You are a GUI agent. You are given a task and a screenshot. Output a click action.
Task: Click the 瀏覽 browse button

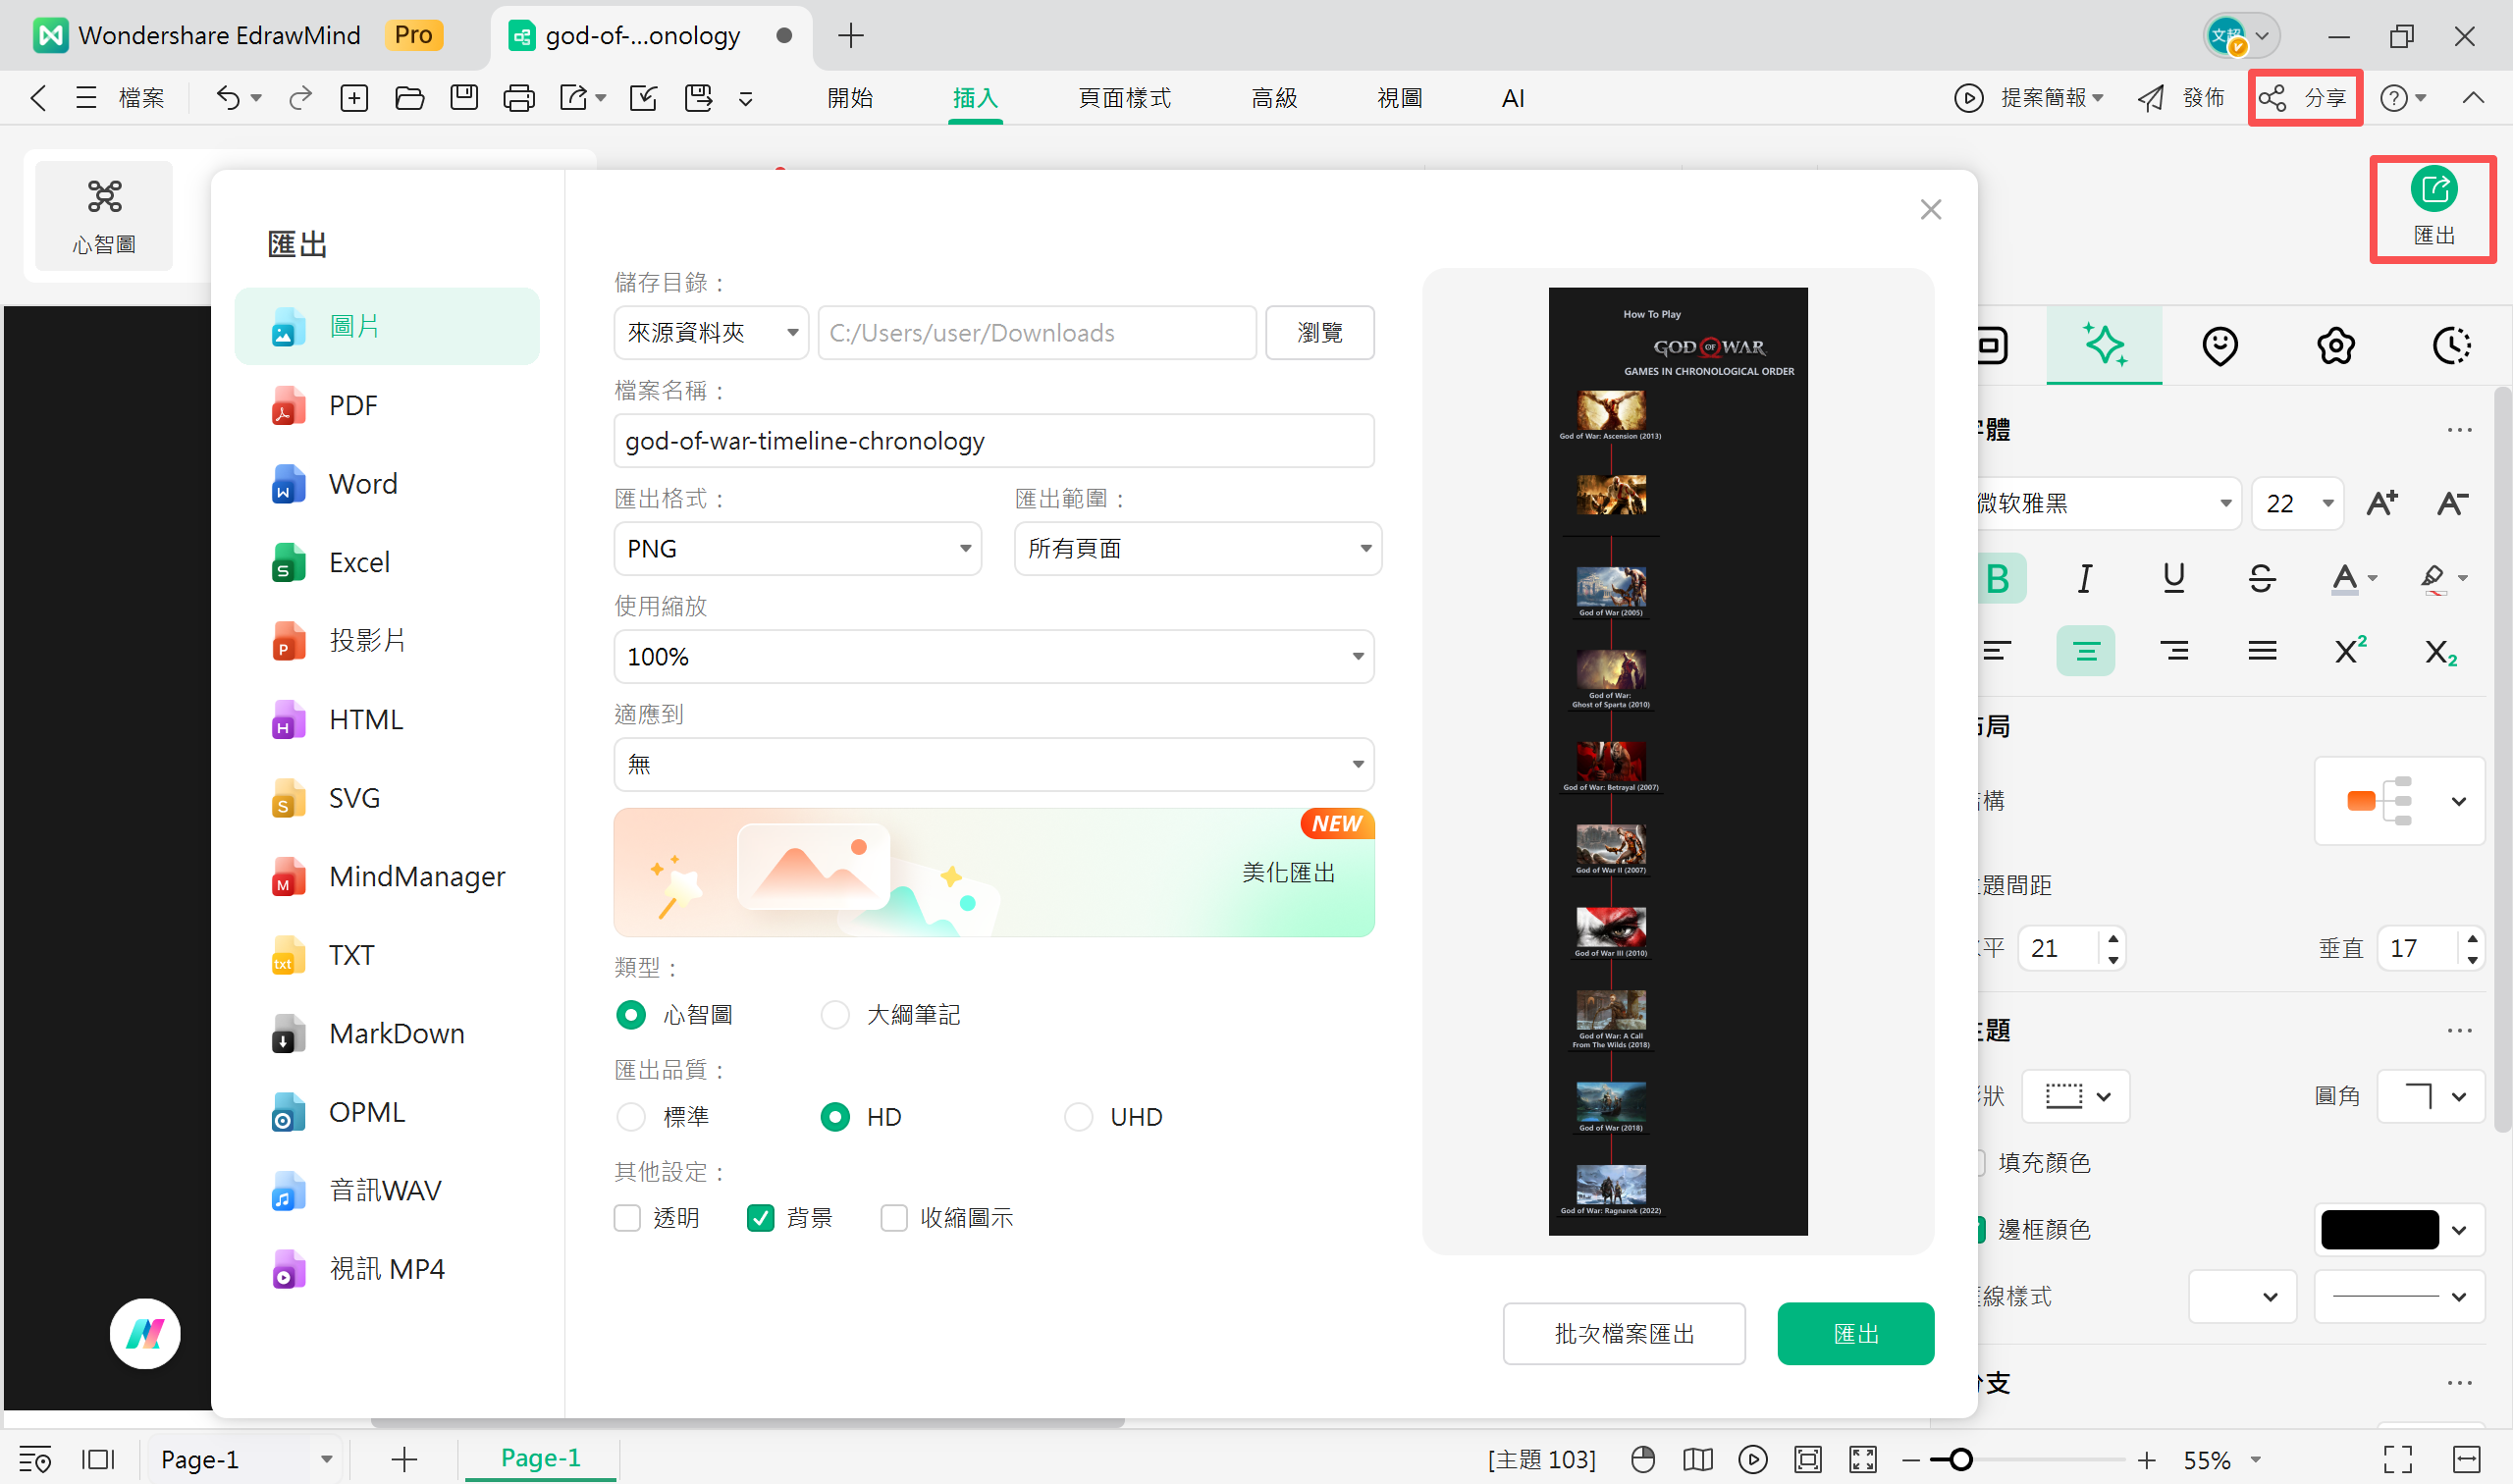(1319, 332)
